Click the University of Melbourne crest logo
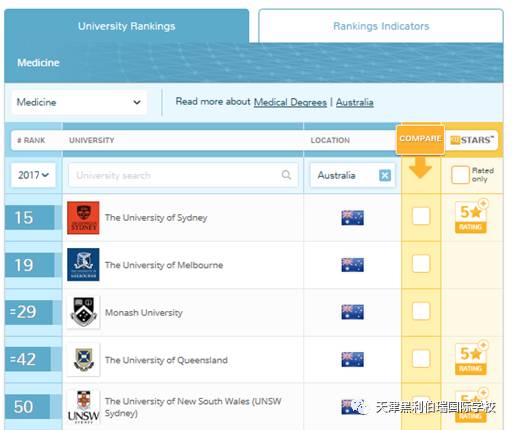The height and width of the screenshot is (430, 512). (83, 265)
